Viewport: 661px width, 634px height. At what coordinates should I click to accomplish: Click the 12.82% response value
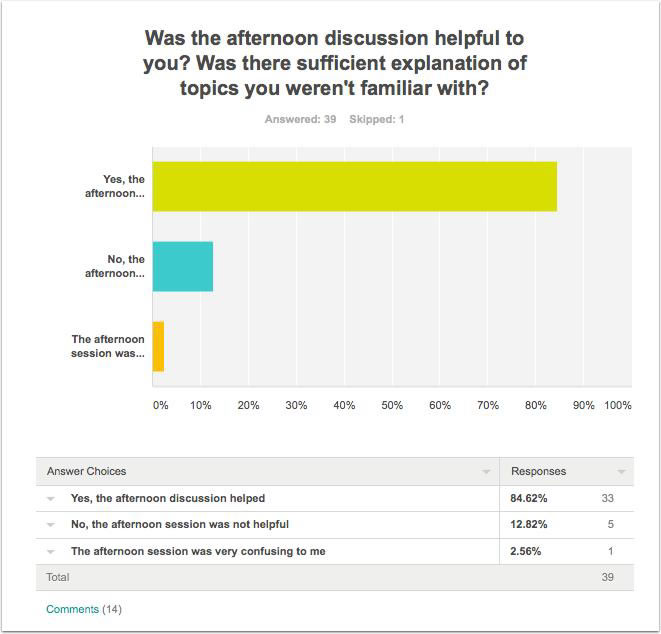529,524
